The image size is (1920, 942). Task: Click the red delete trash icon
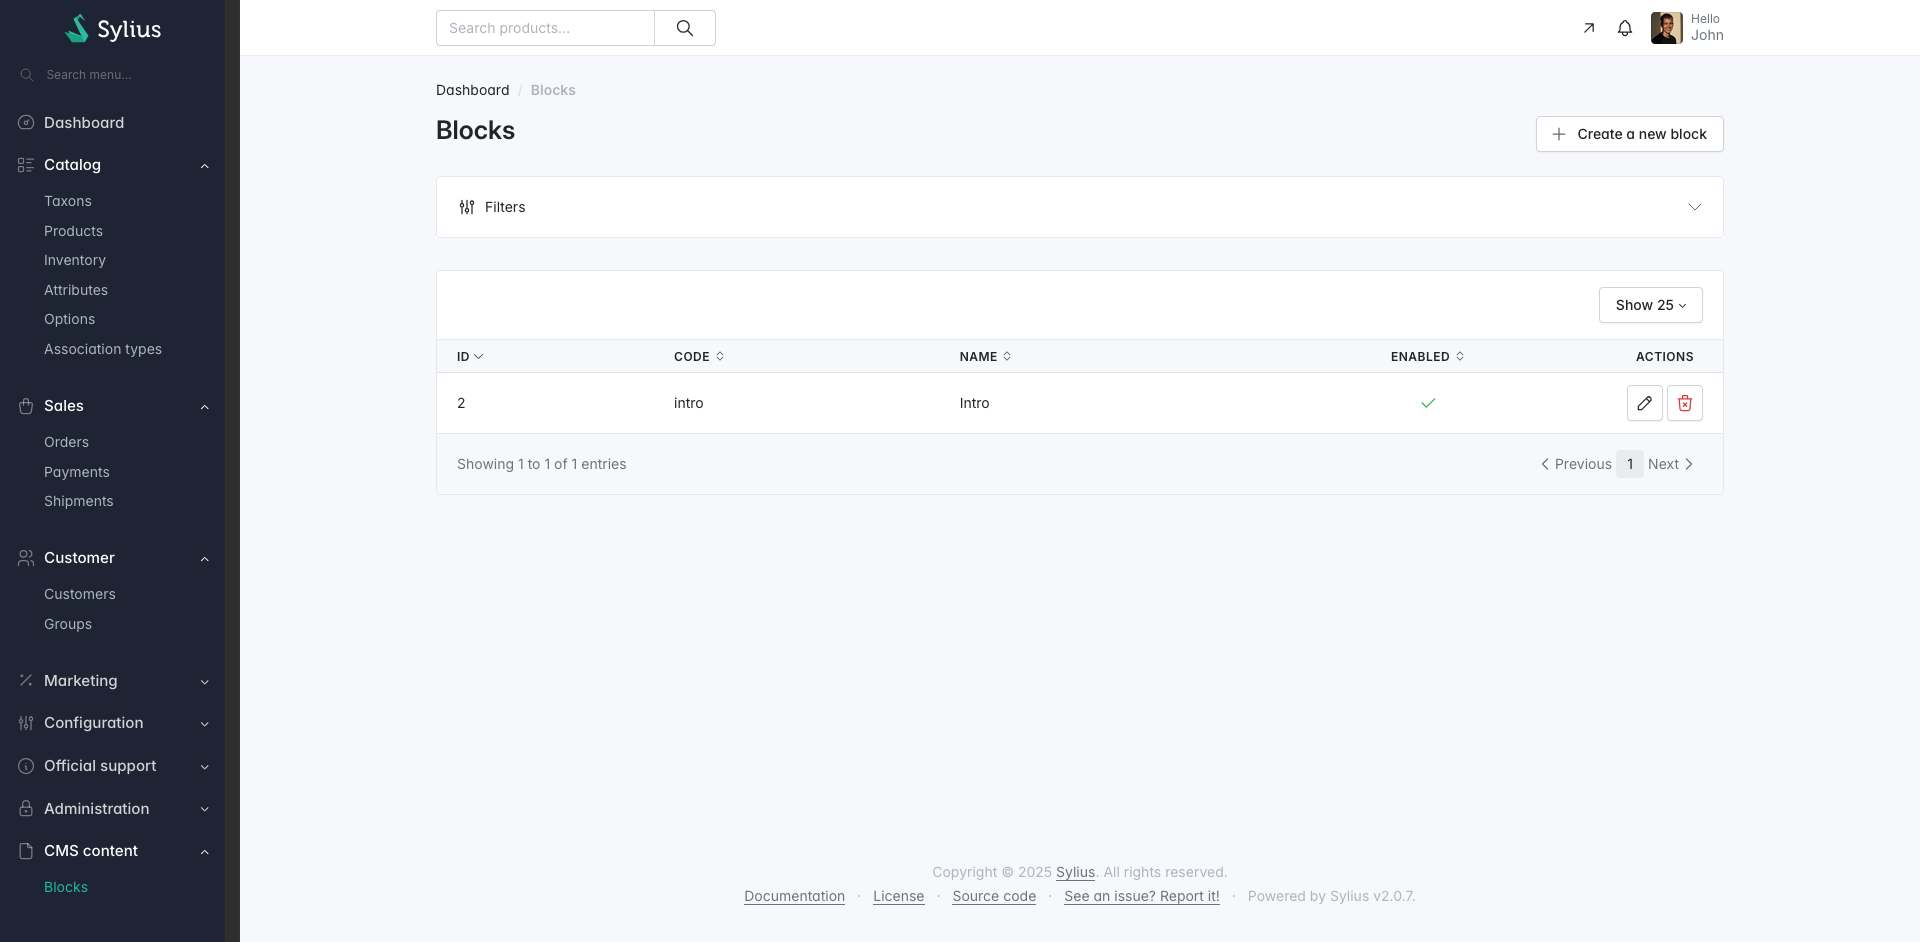[x=1684, y=403]
